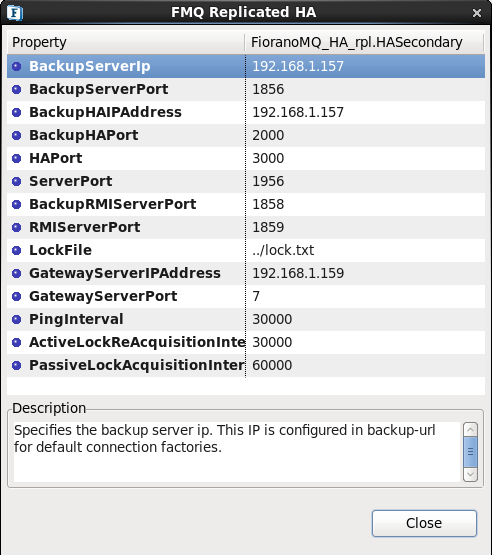Screen dimensions: 492x555
Task: Click the bullet icon next to HAPort
Action: 17,158
